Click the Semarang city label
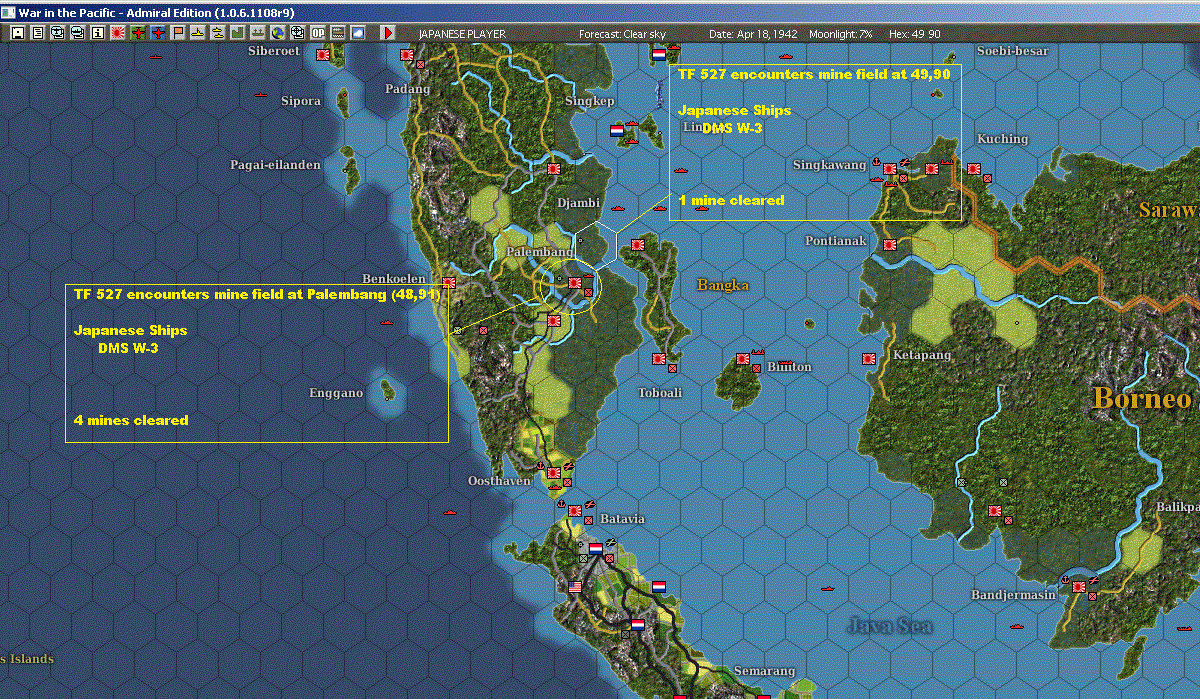This screenshot has width=1200, height=699. 764,671
